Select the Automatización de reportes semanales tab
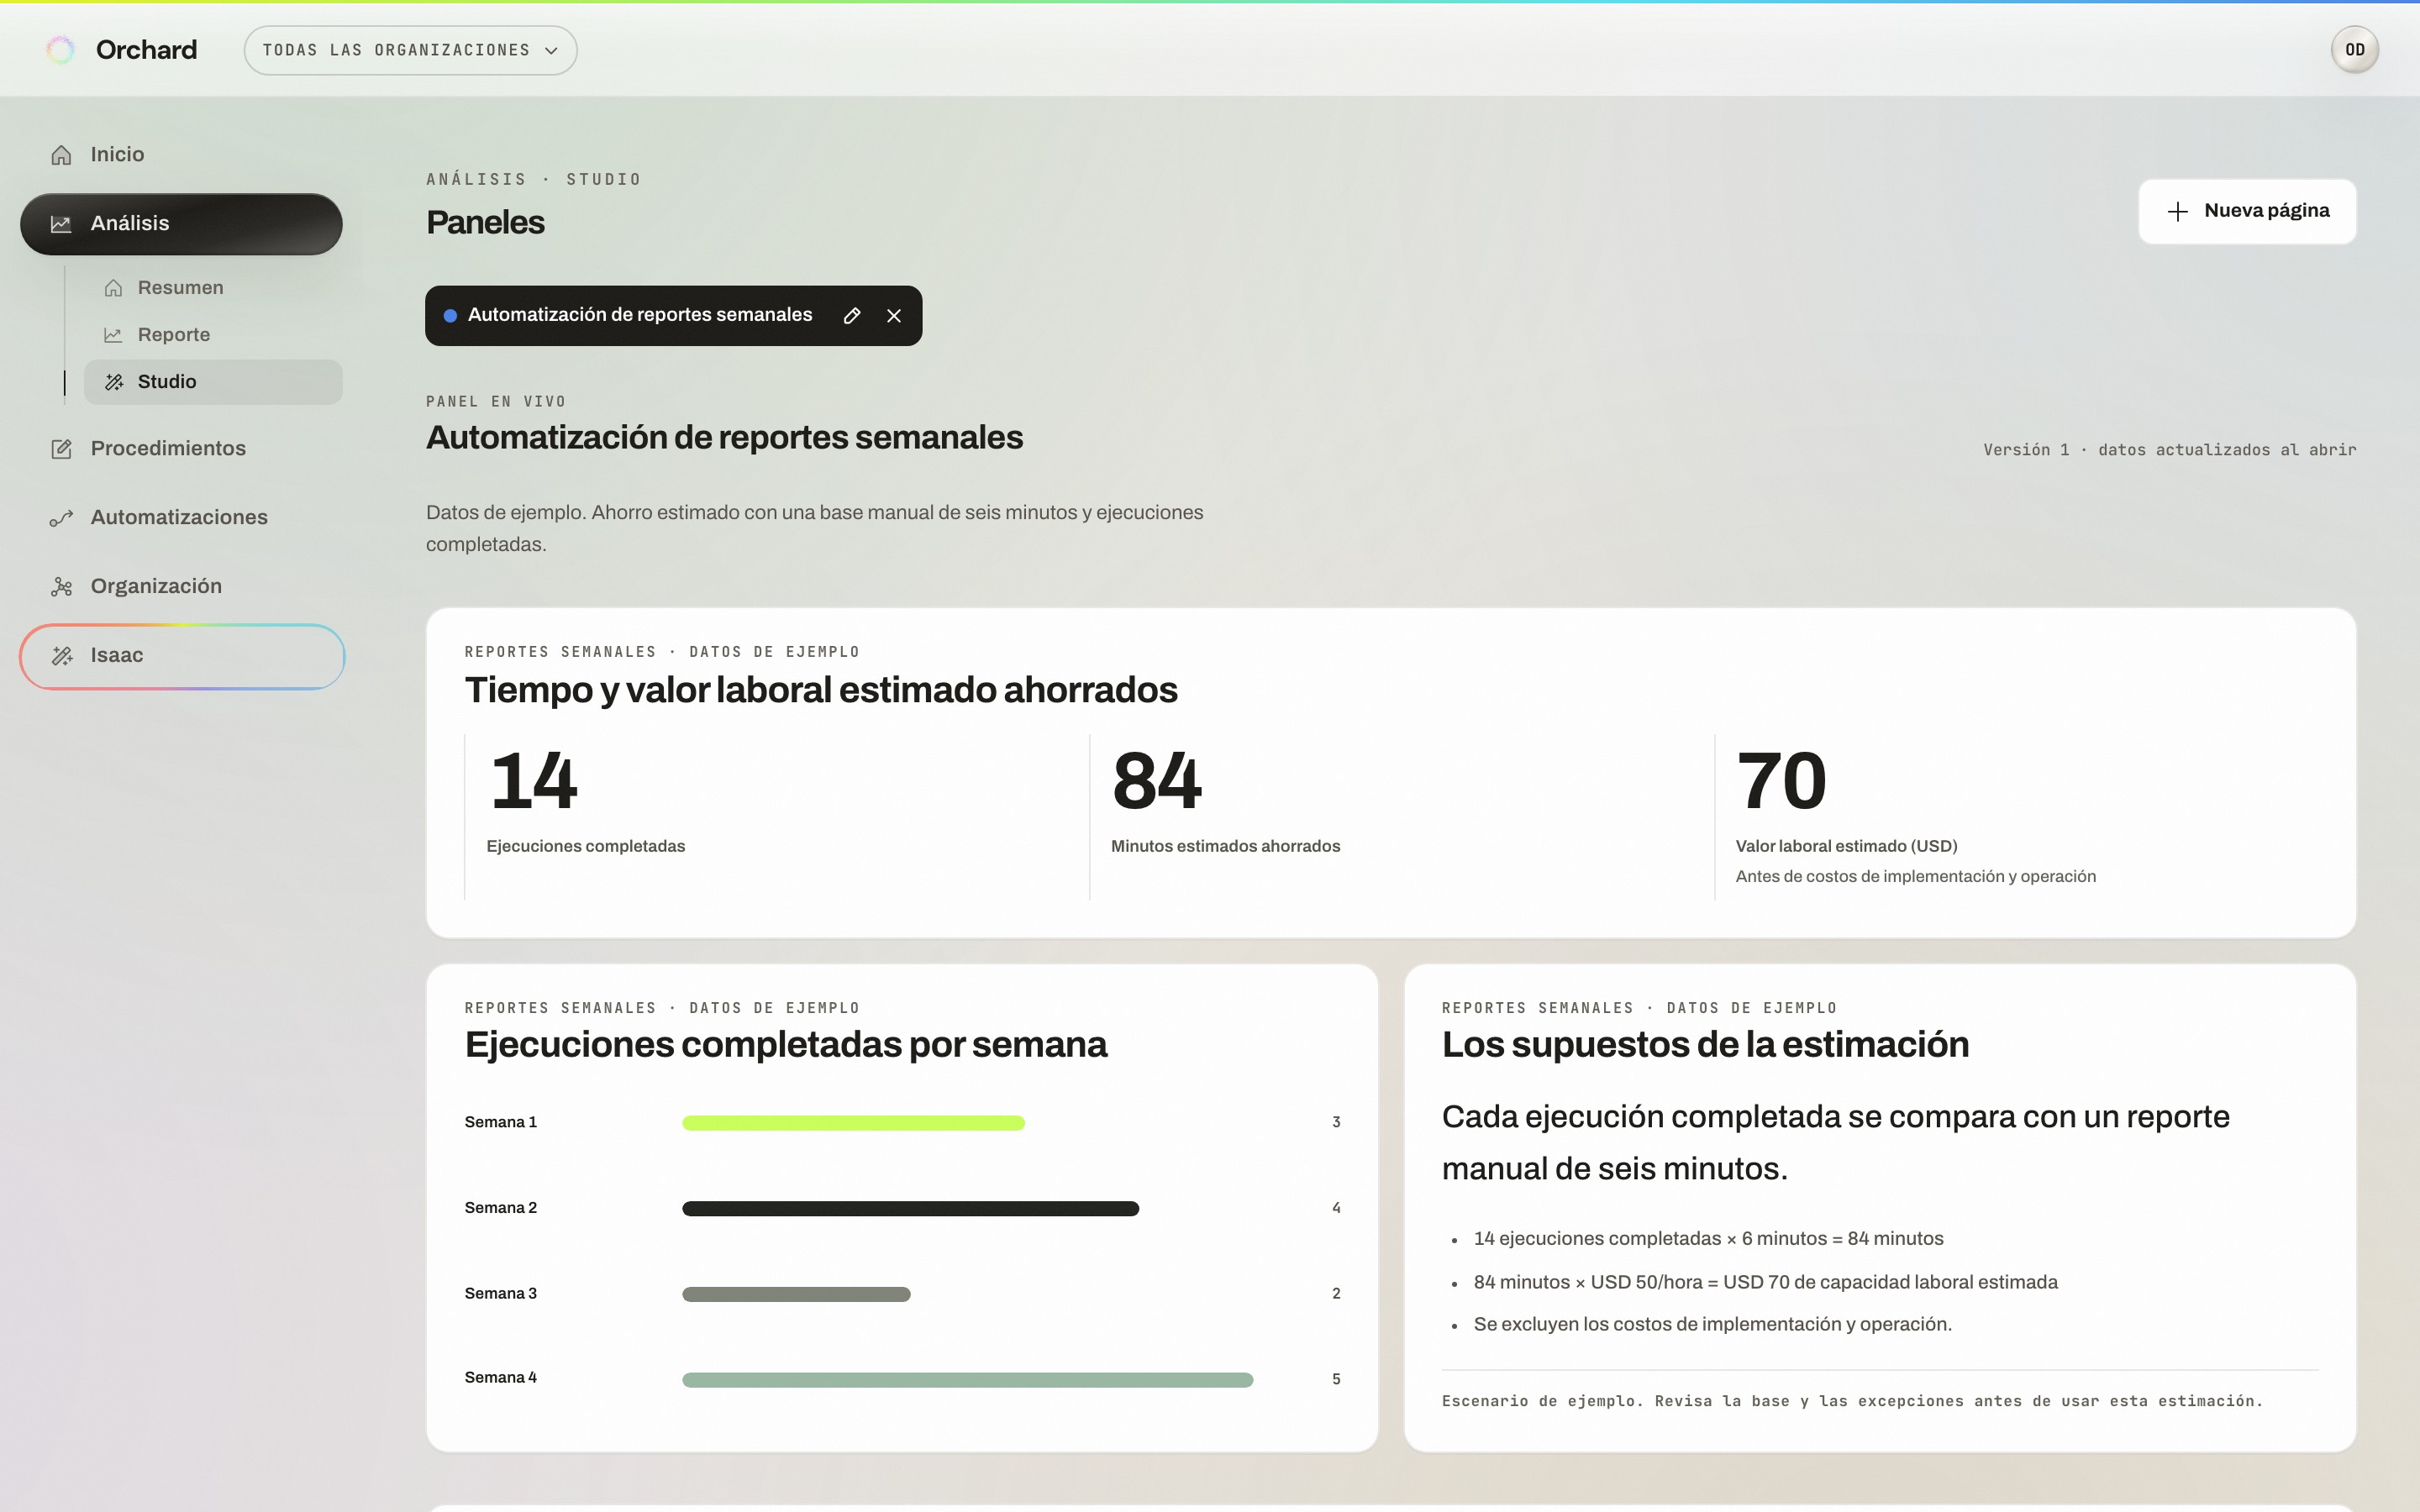2420x1512 pixels. pyautogui.click(x=640, y=315)
